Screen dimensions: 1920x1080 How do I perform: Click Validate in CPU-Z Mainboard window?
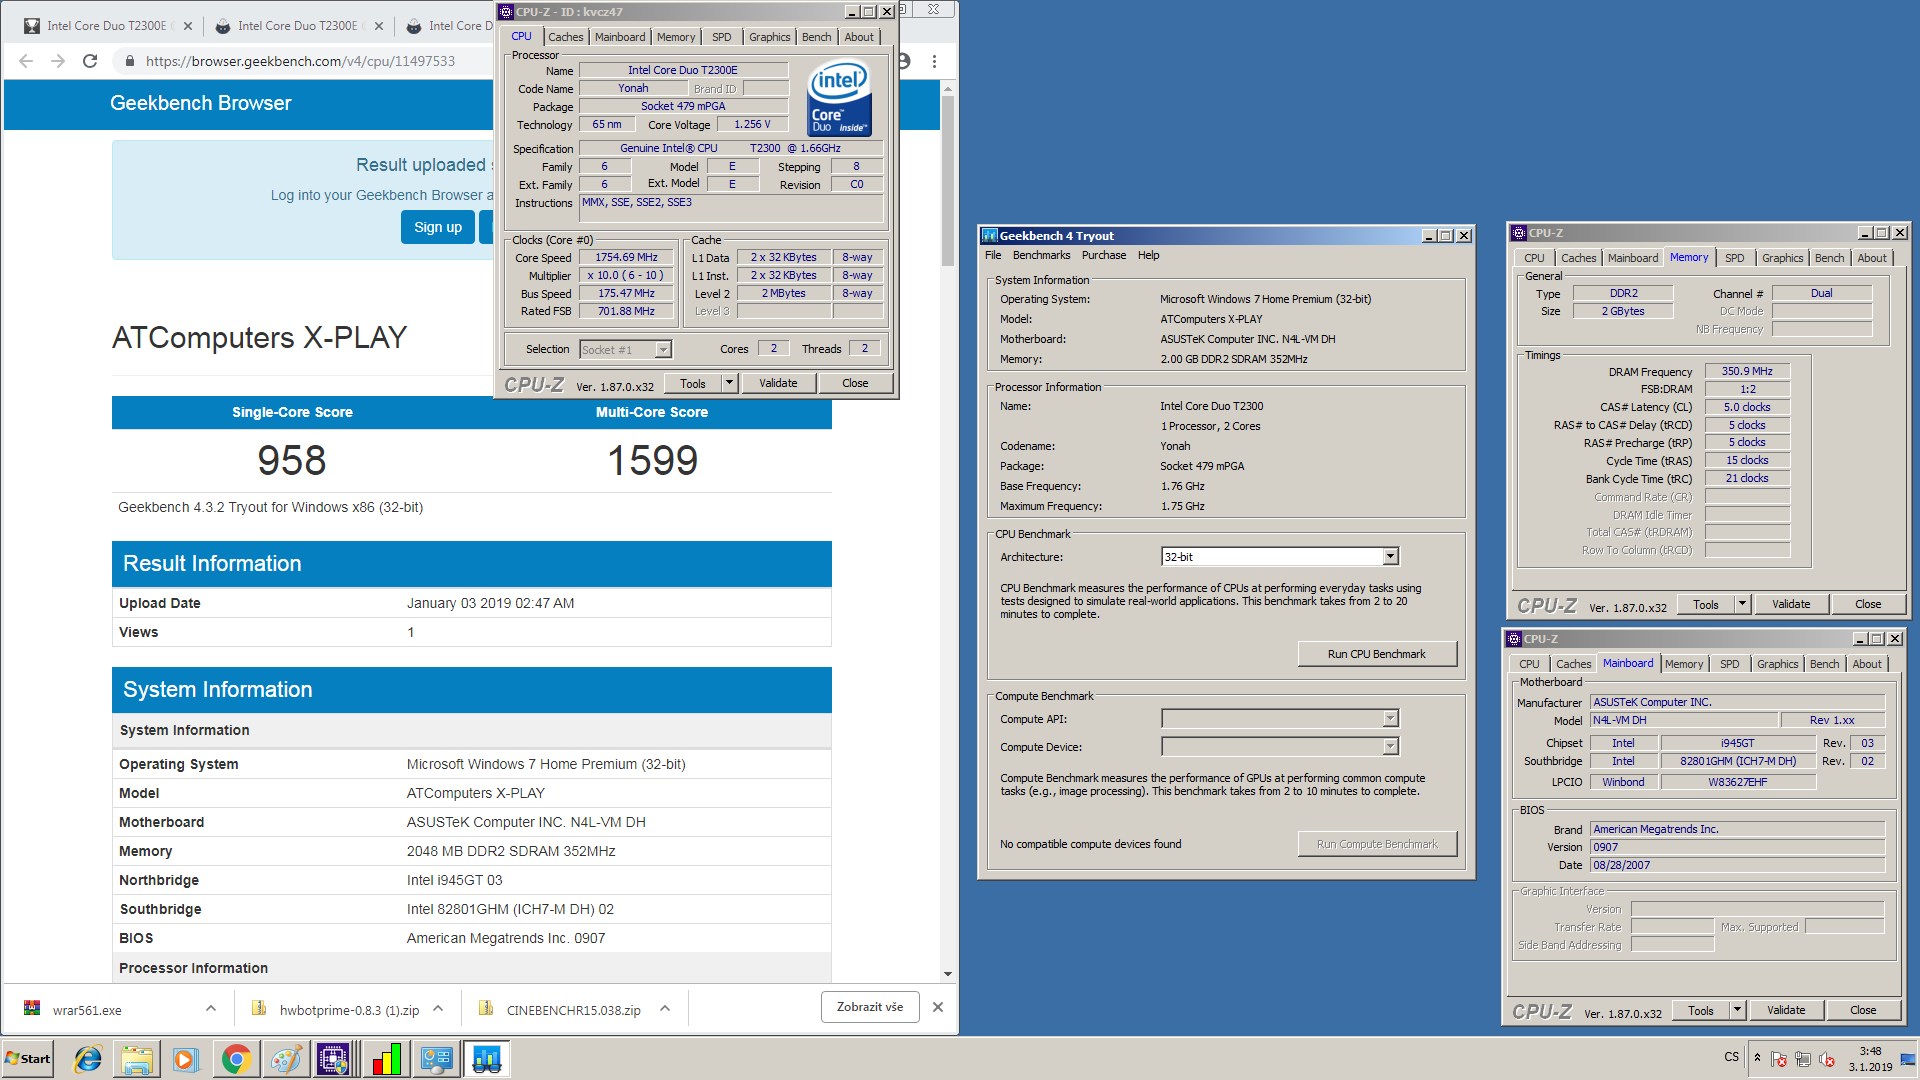[x=1785, y=1010]
